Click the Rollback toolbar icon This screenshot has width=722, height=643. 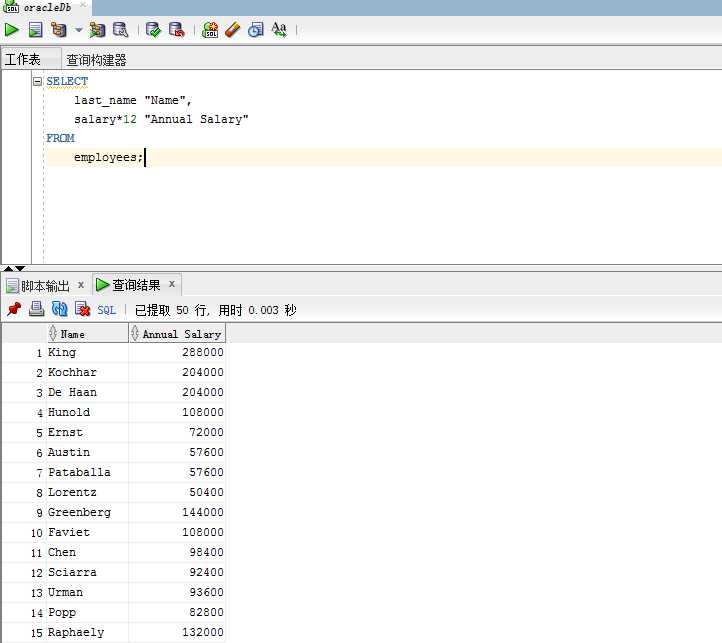click(x=177, y=30)
